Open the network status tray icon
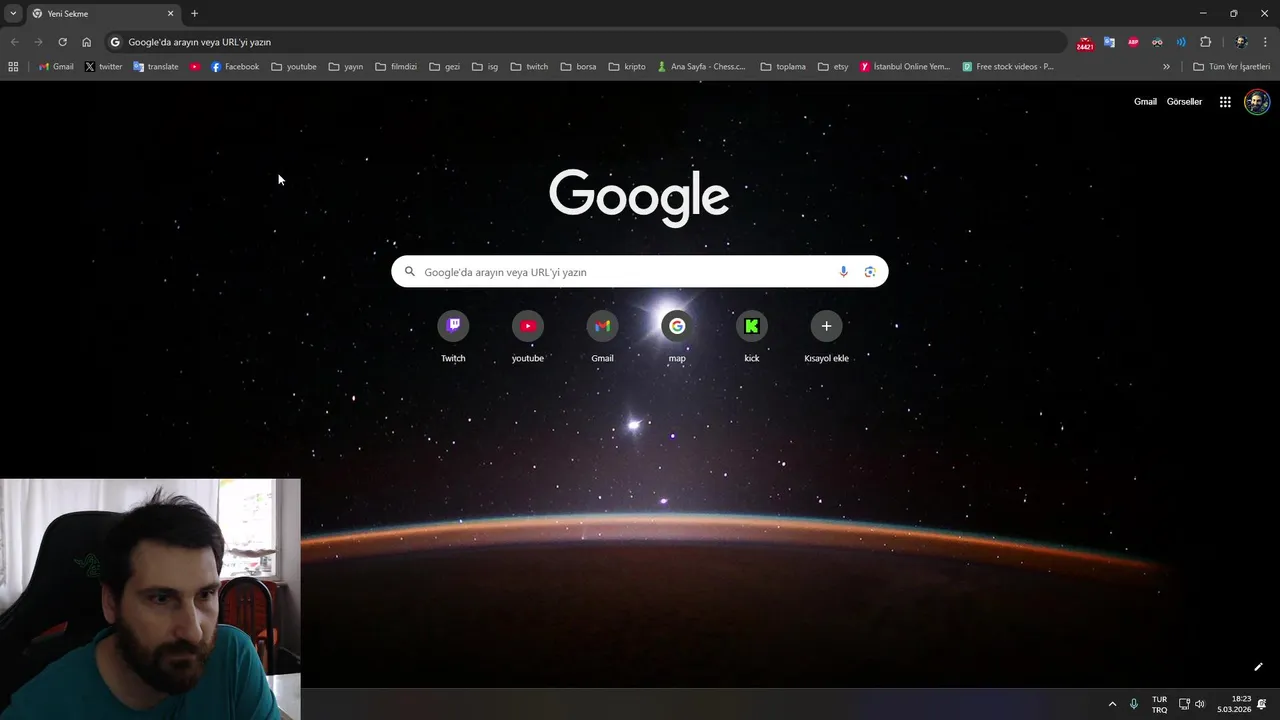This screenshot has width=1280, height=720. tap(1184, 704)
